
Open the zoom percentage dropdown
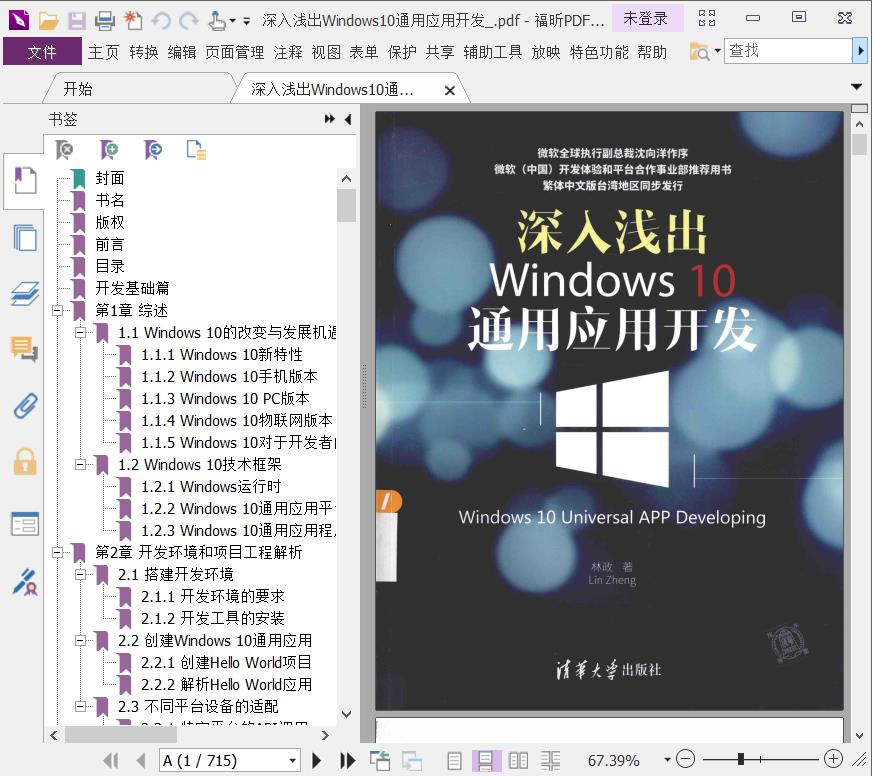667,760
